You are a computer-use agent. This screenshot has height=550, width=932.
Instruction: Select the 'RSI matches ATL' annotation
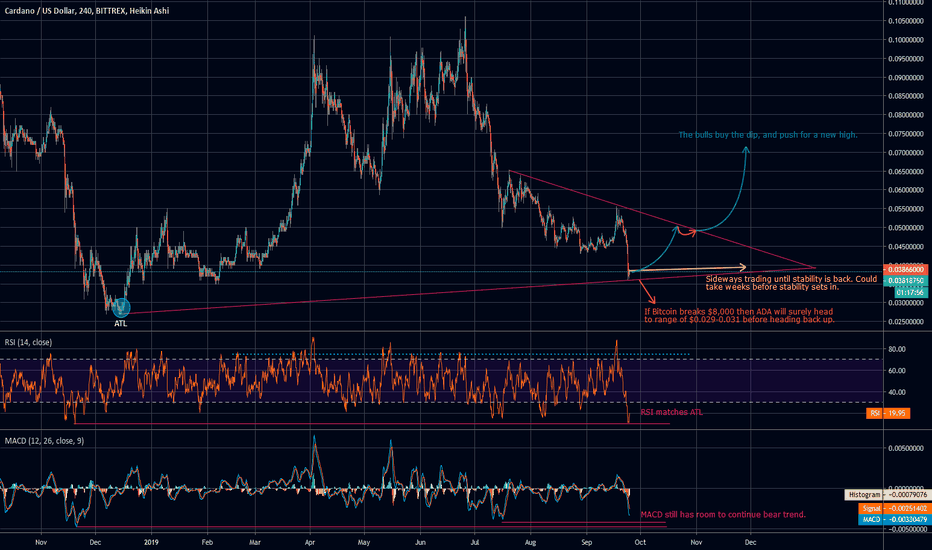tap(671, 412)
